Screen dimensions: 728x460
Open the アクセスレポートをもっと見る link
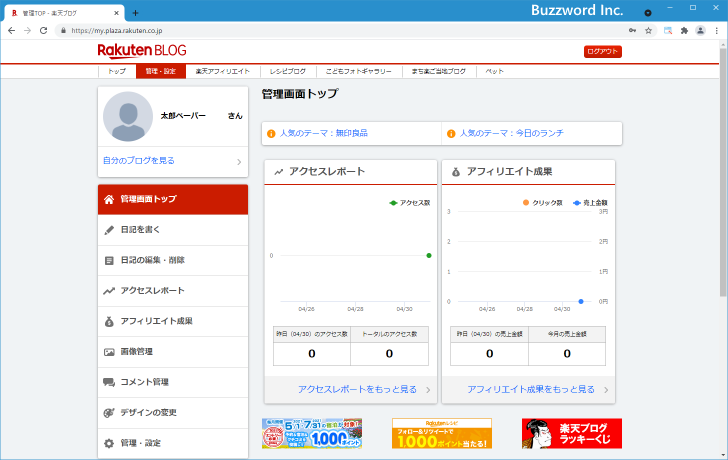pos(358,389)
